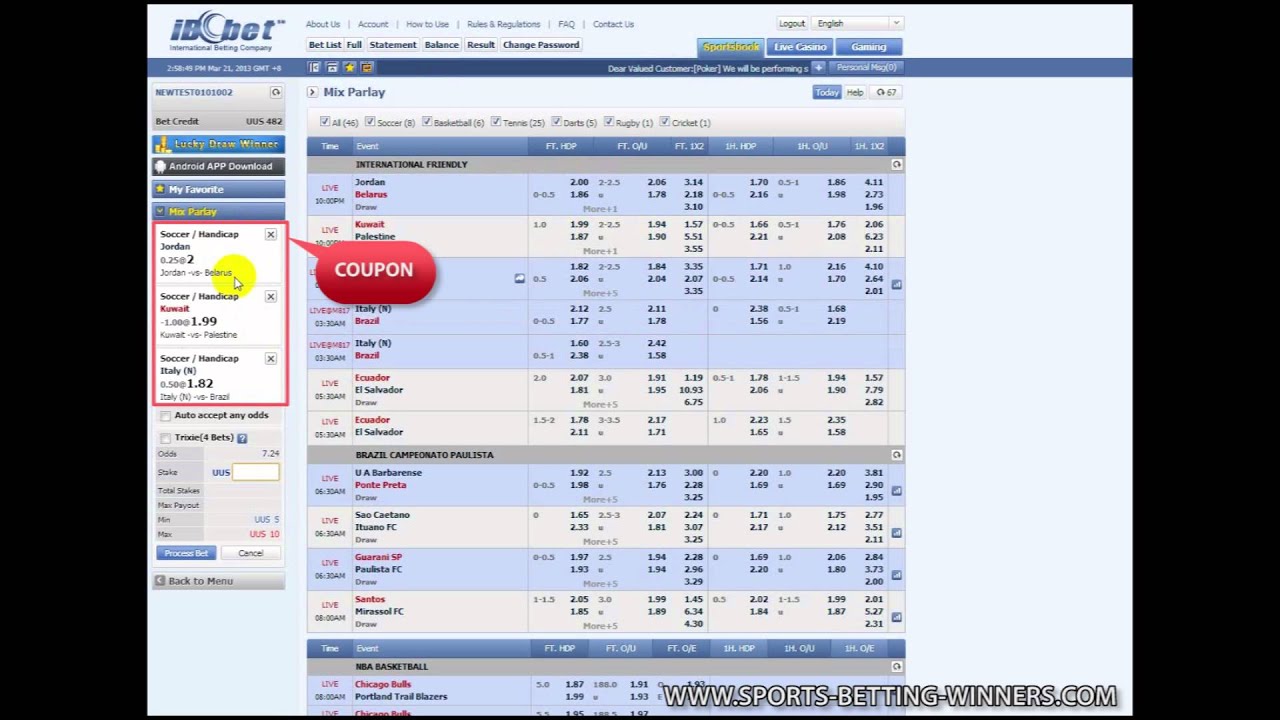Enable the Trixie(4 Bets) checkbox
Viewport: 1280px width, 720px height.
(166, 438)
